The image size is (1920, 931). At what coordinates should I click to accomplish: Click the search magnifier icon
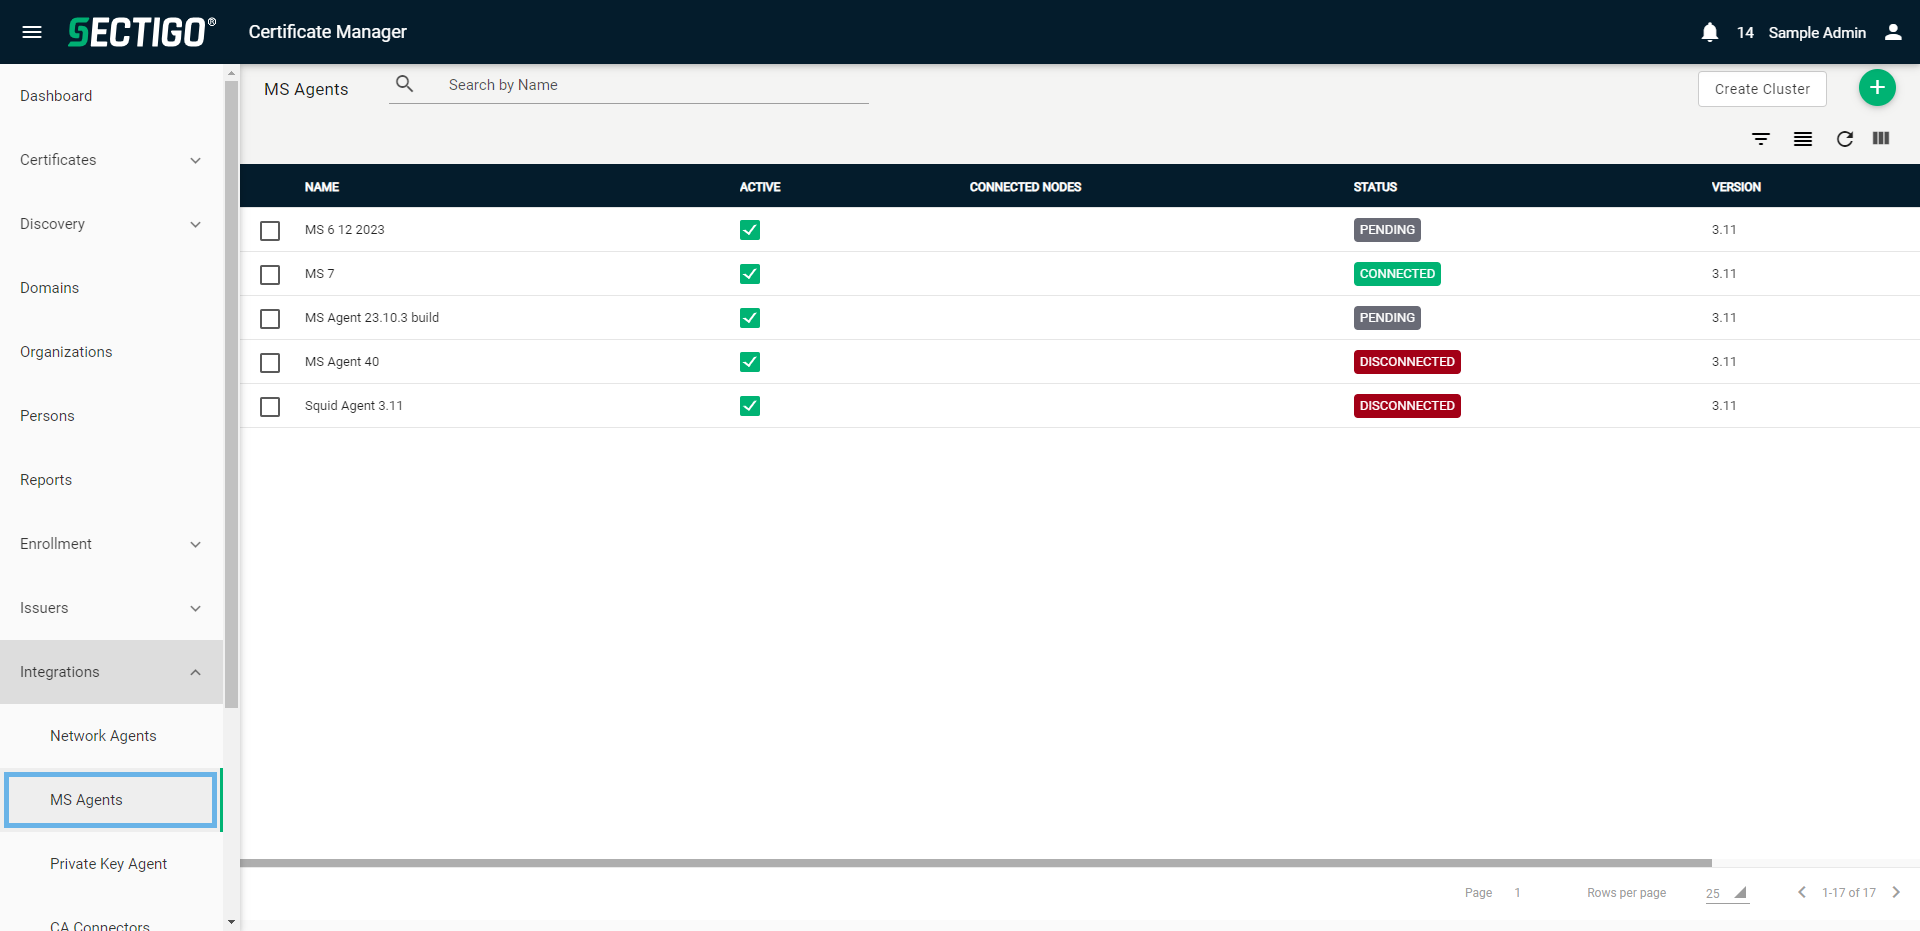tap(405, 84)
